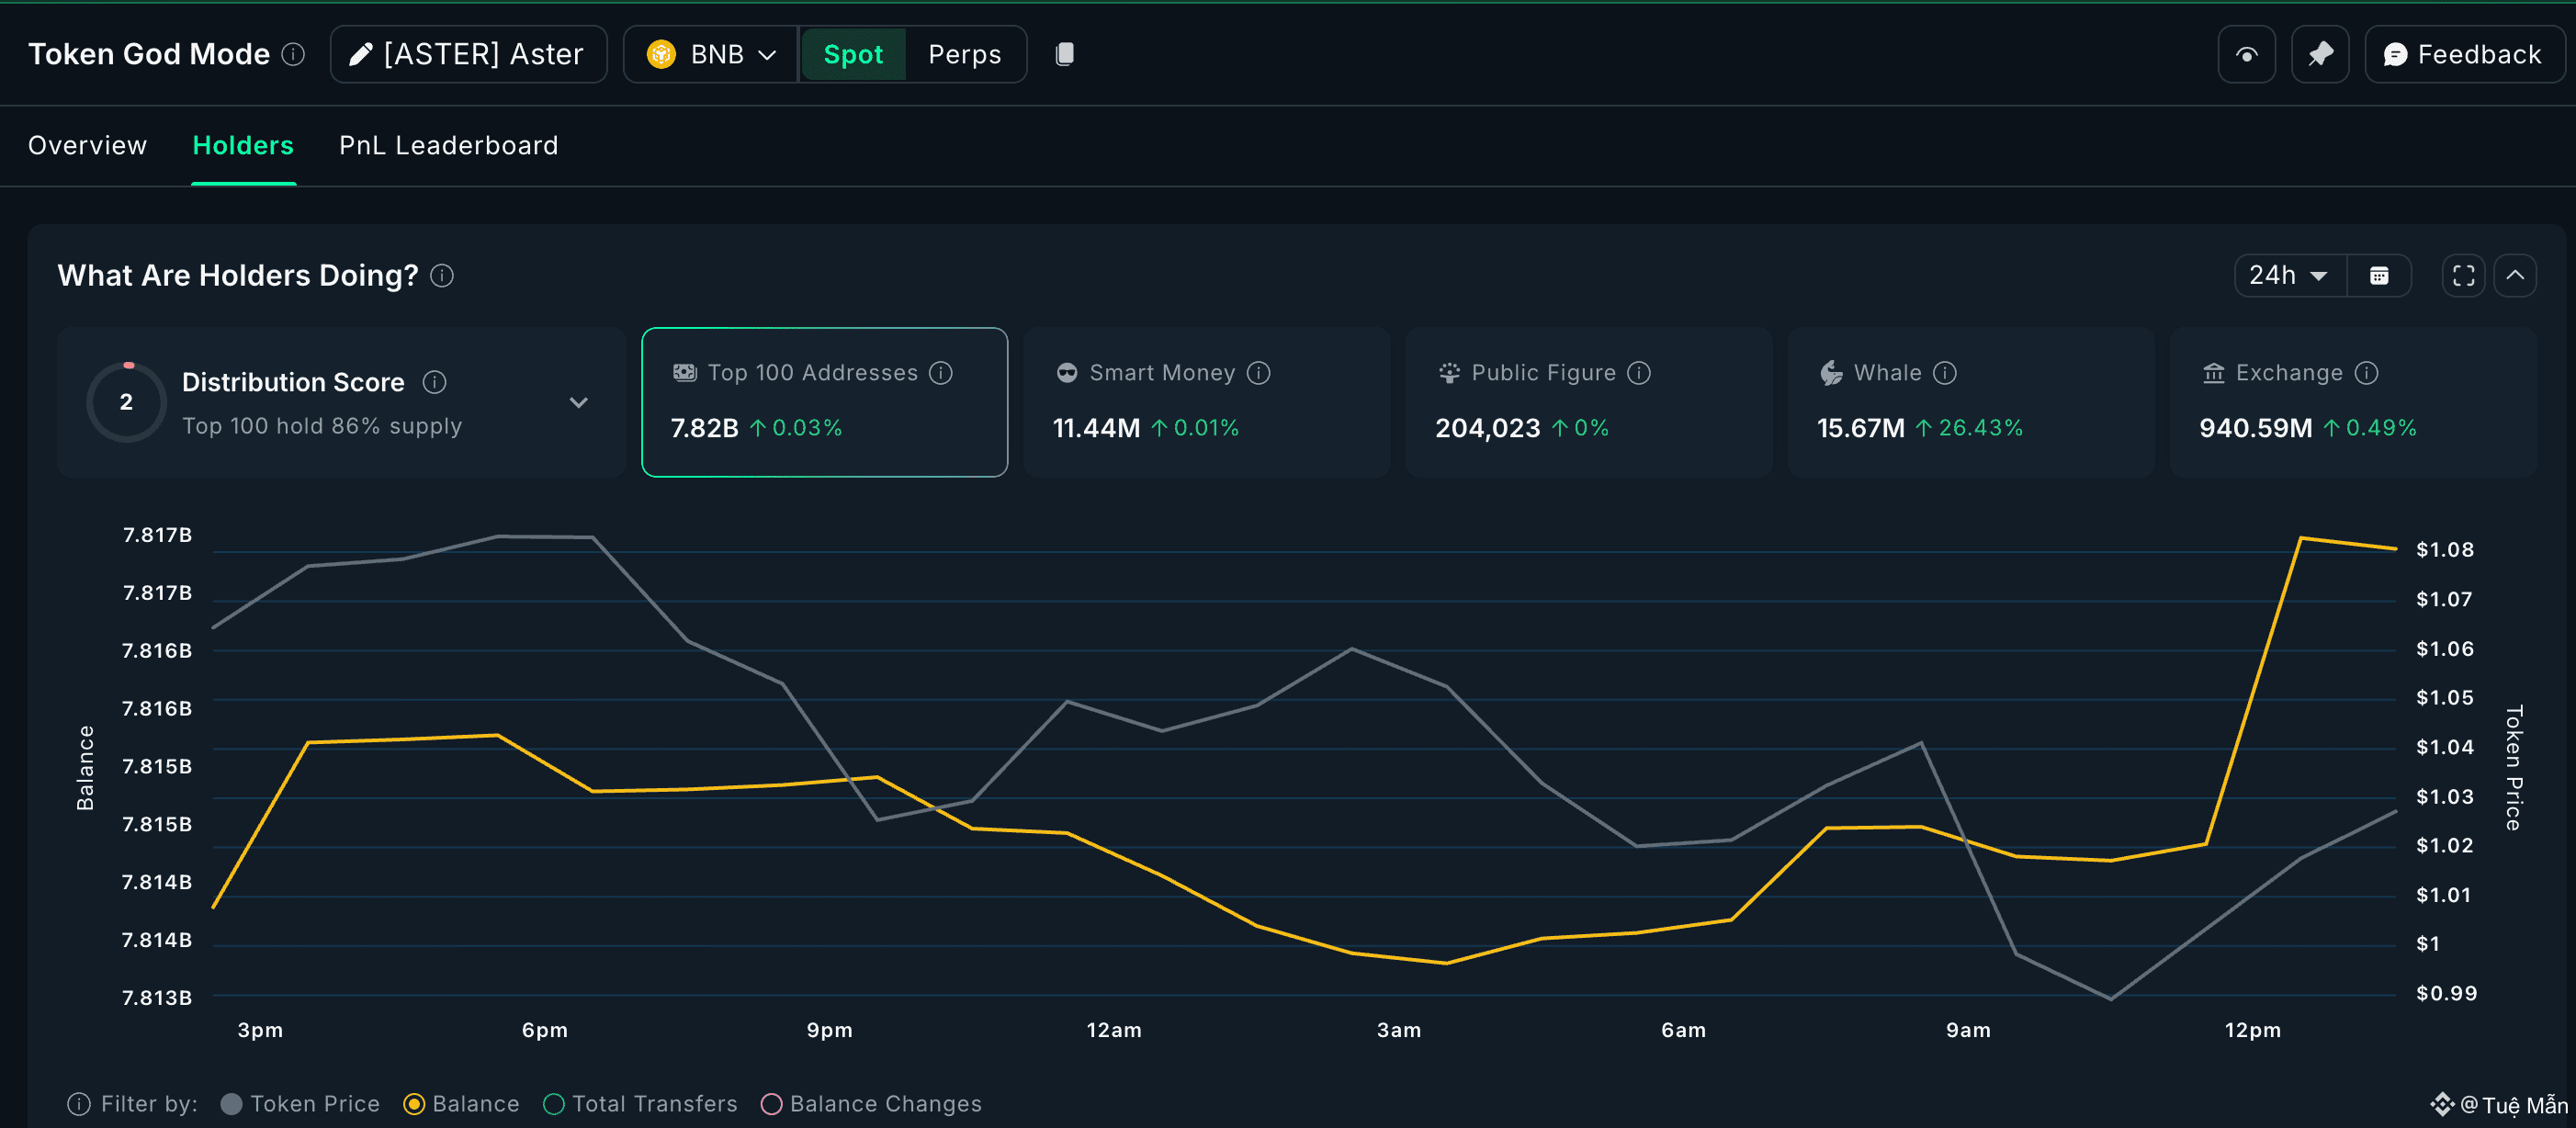Viewport: 2576px width, 1128px height.
Task: Enable the Total Transfers filter
Action: 554,1104
